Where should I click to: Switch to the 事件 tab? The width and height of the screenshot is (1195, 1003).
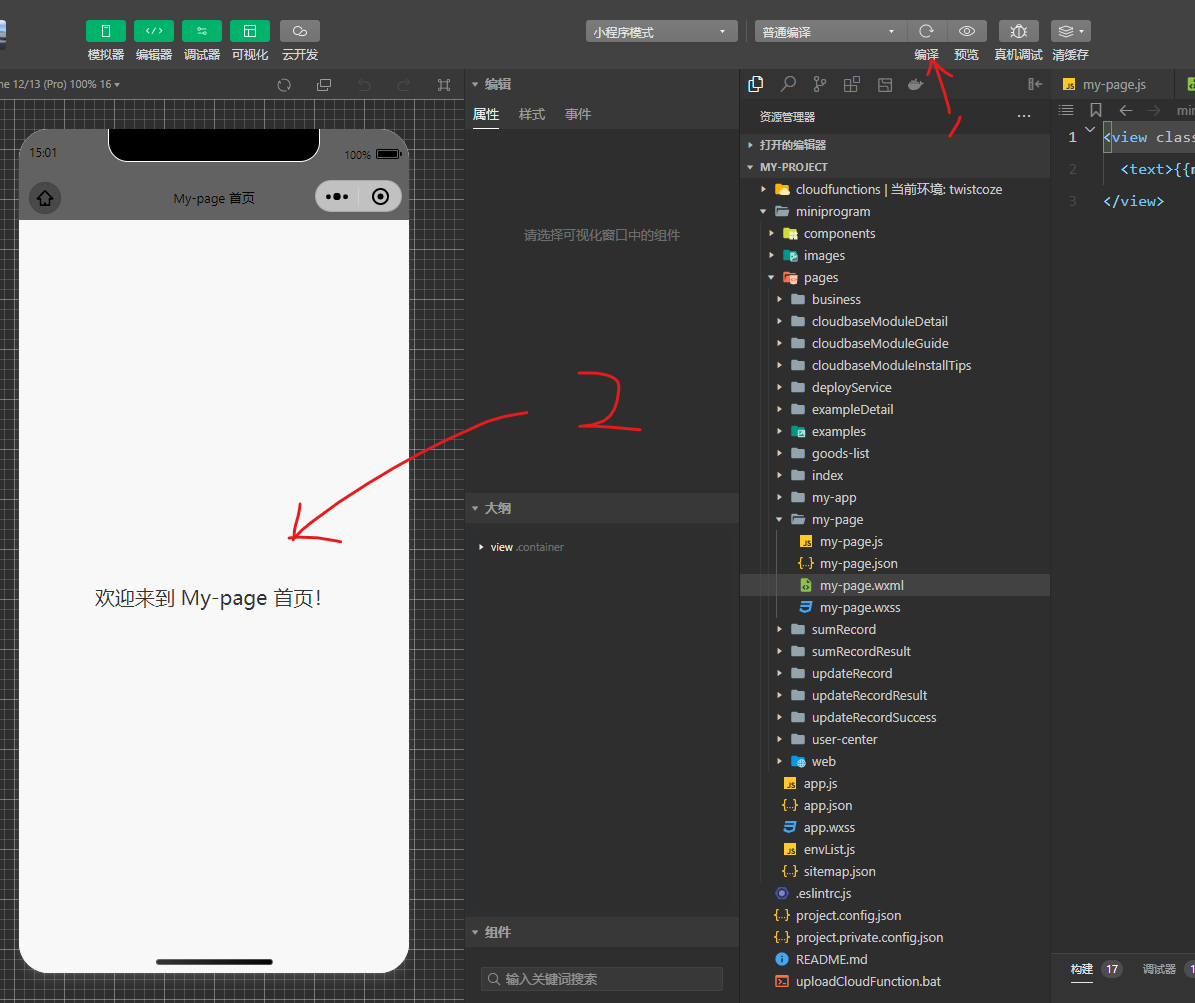click(578, 114)
